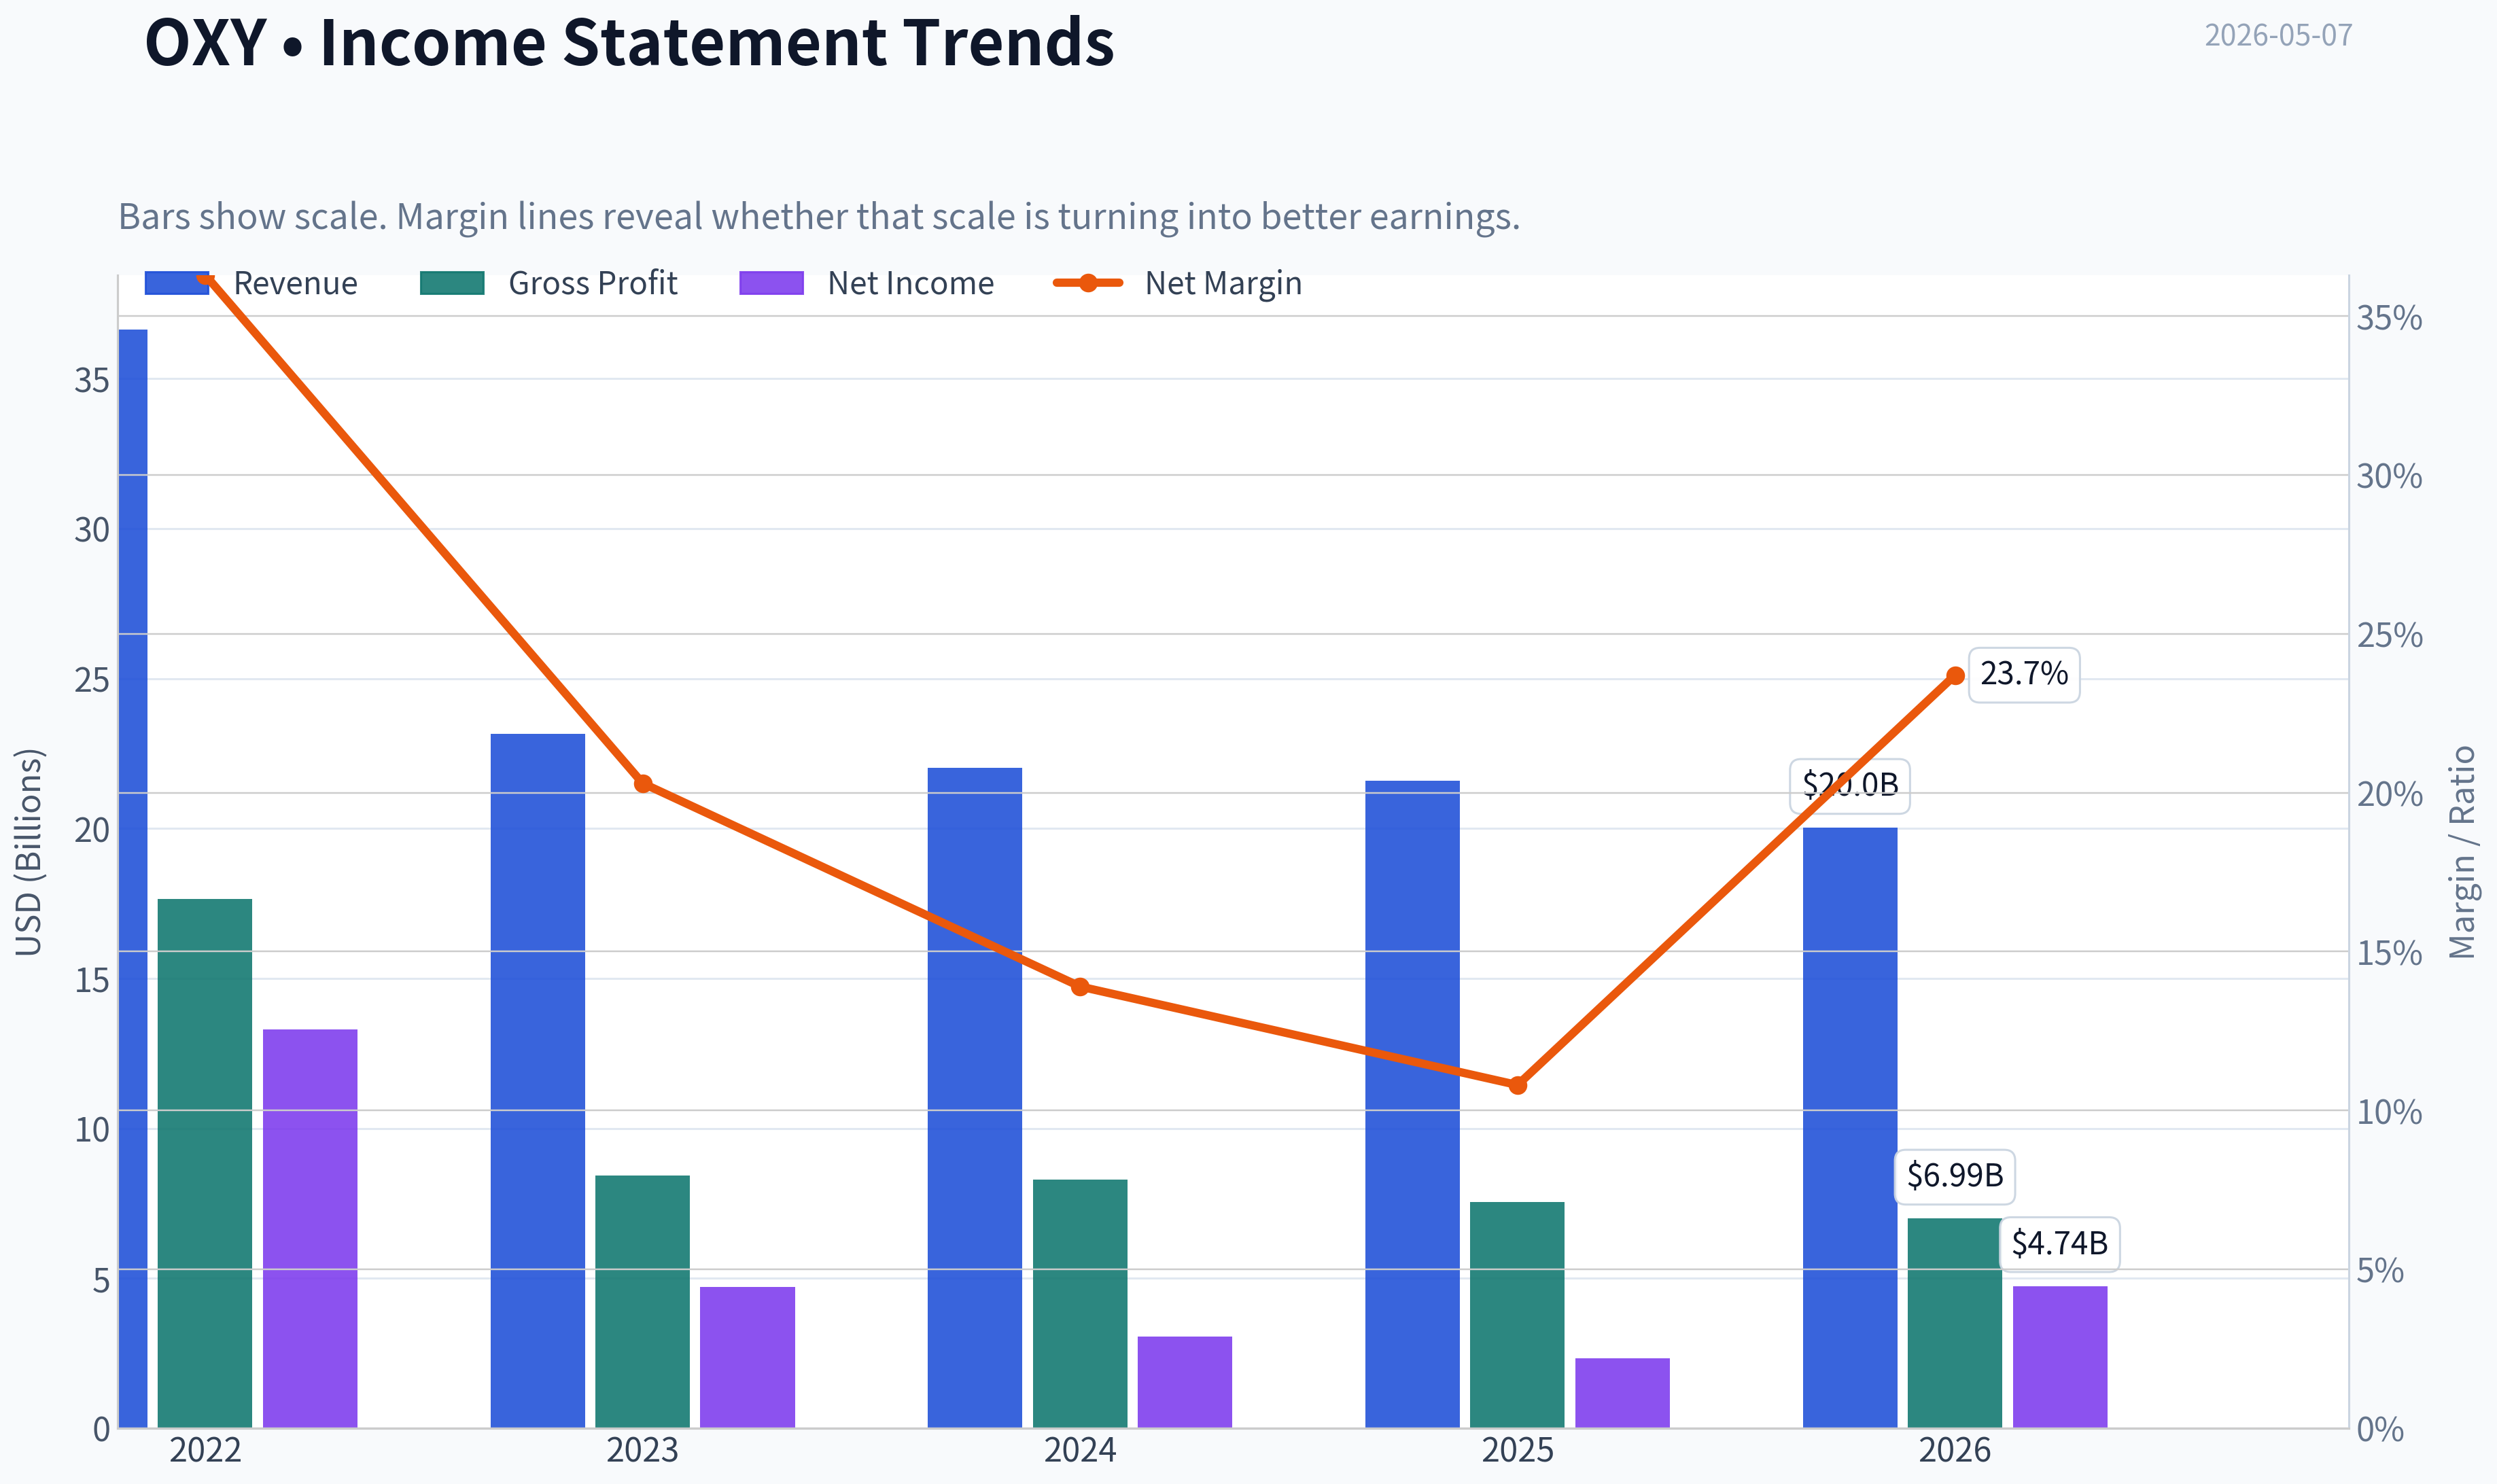
Task: Click the 2024 Net Margin data point
Action: point(1080,986)
